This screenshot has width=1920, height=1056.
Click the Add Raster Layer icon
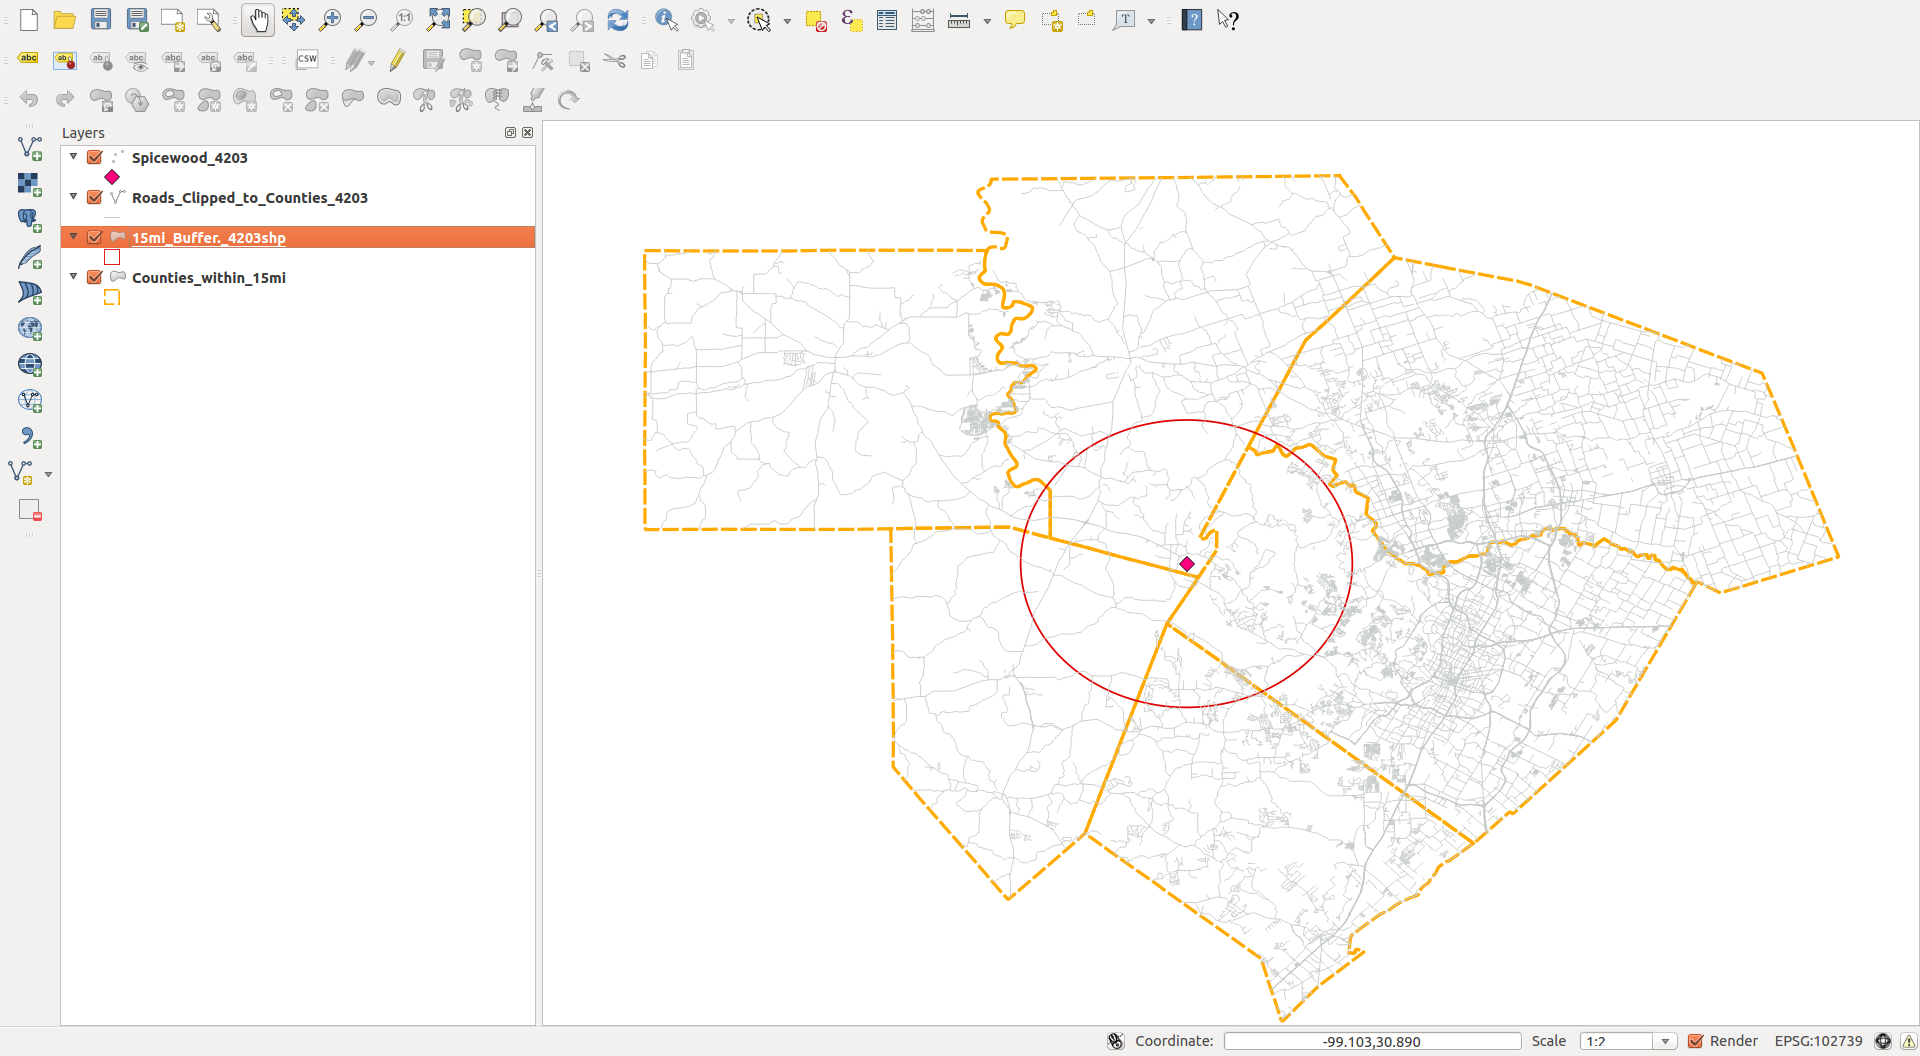30,184
